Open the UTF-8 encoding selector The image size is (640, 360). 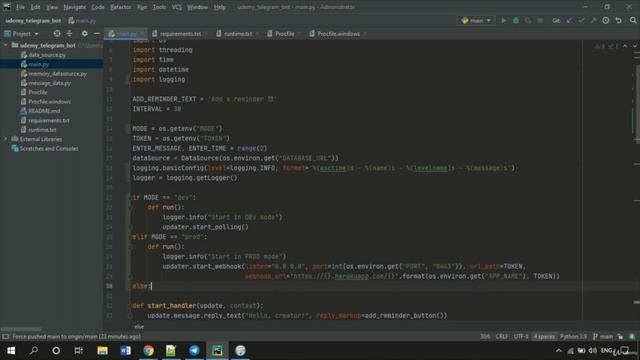[x=521, y=337]
